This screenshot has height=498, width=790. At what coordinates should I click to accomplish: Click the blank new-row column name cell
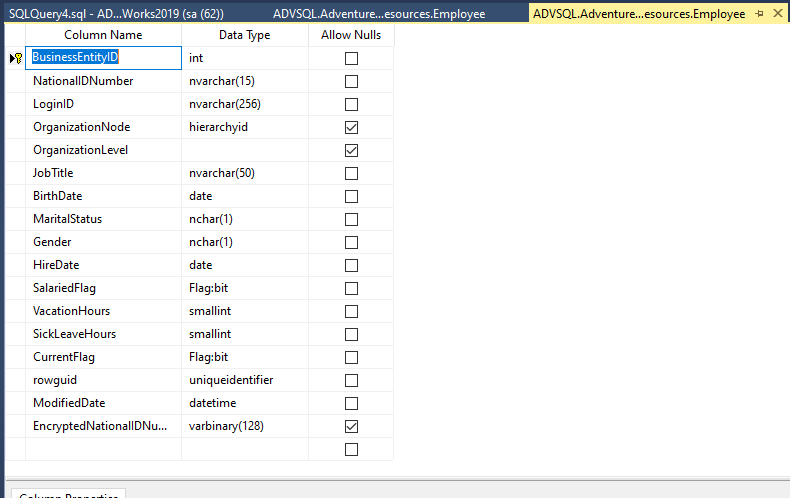[x=103, y=450]
